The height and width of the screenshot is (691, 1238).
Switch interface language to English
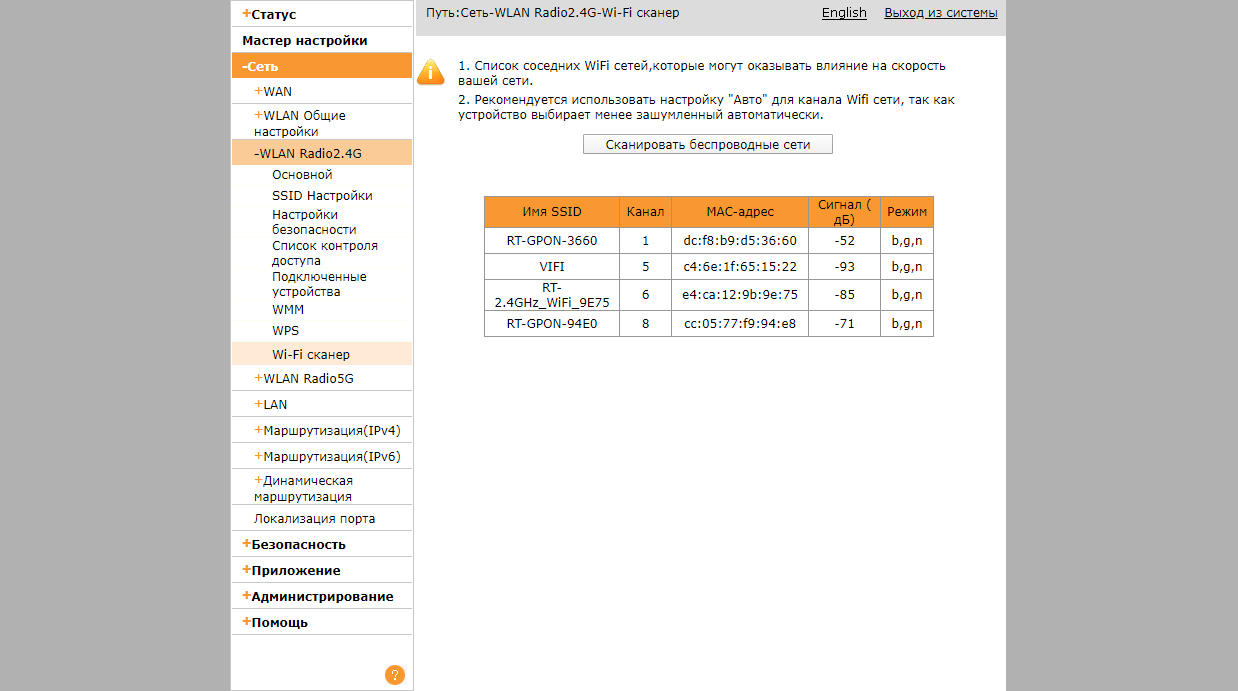(844, 13)
